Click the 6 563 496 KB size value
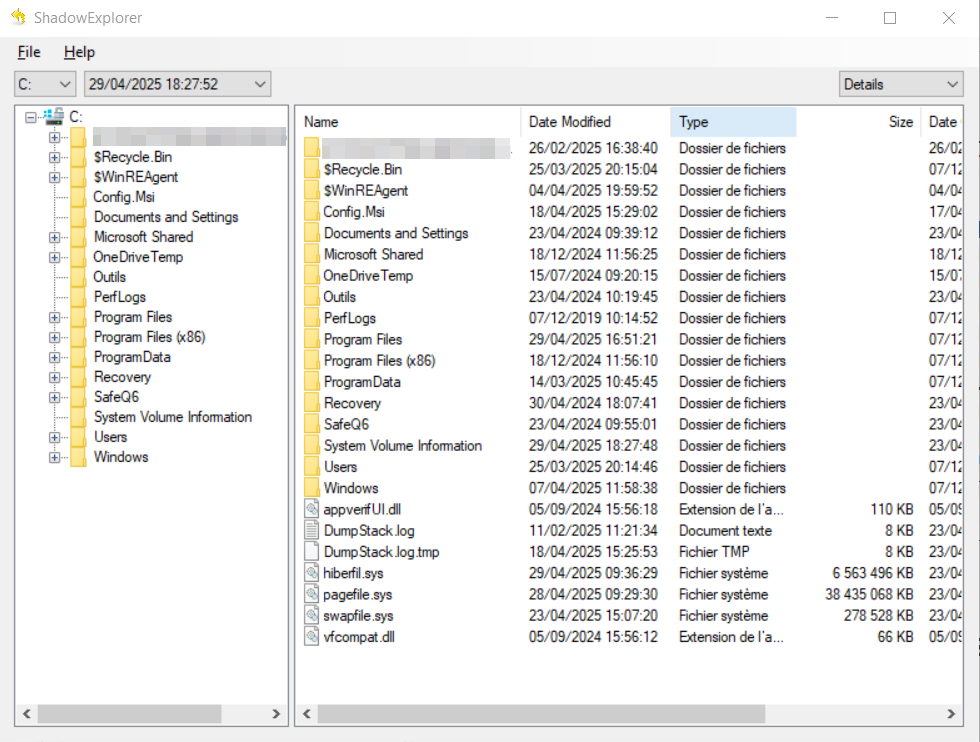This screenshot has height=742, width=980. coord(872,573)
